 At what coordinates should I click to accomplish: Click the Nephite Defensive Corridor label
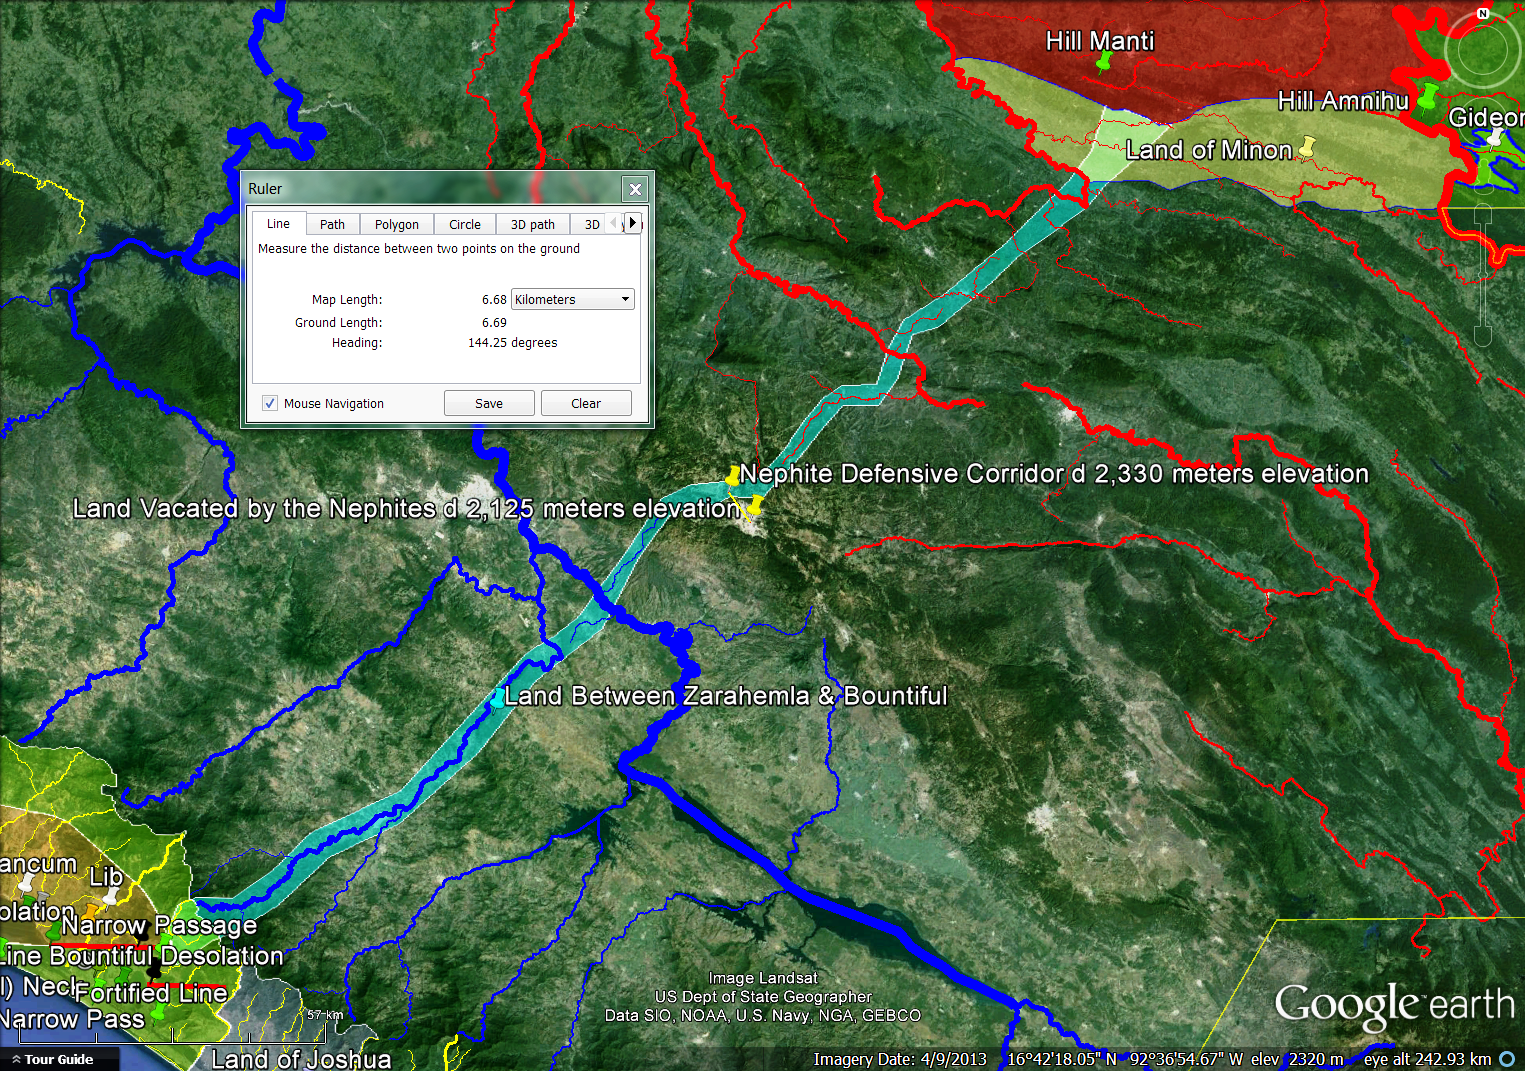1054,473
